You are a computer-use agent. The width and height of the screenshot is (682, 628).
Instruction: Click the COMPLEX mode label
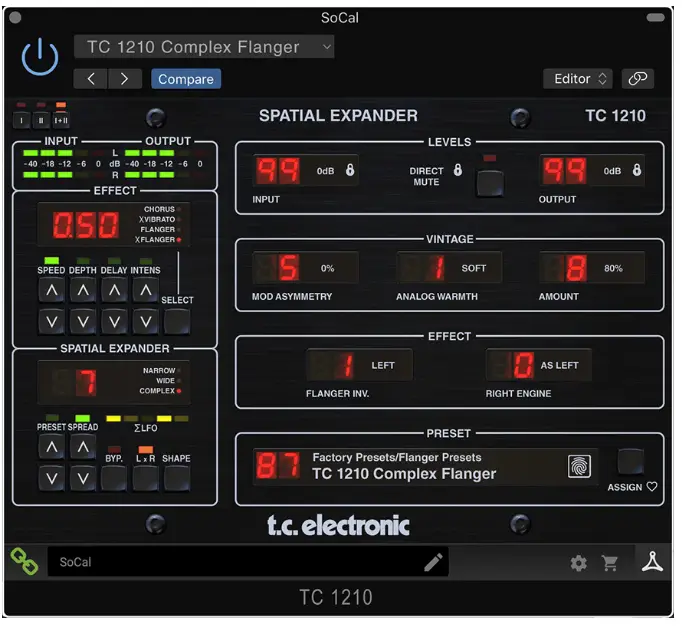pos(157,391)
